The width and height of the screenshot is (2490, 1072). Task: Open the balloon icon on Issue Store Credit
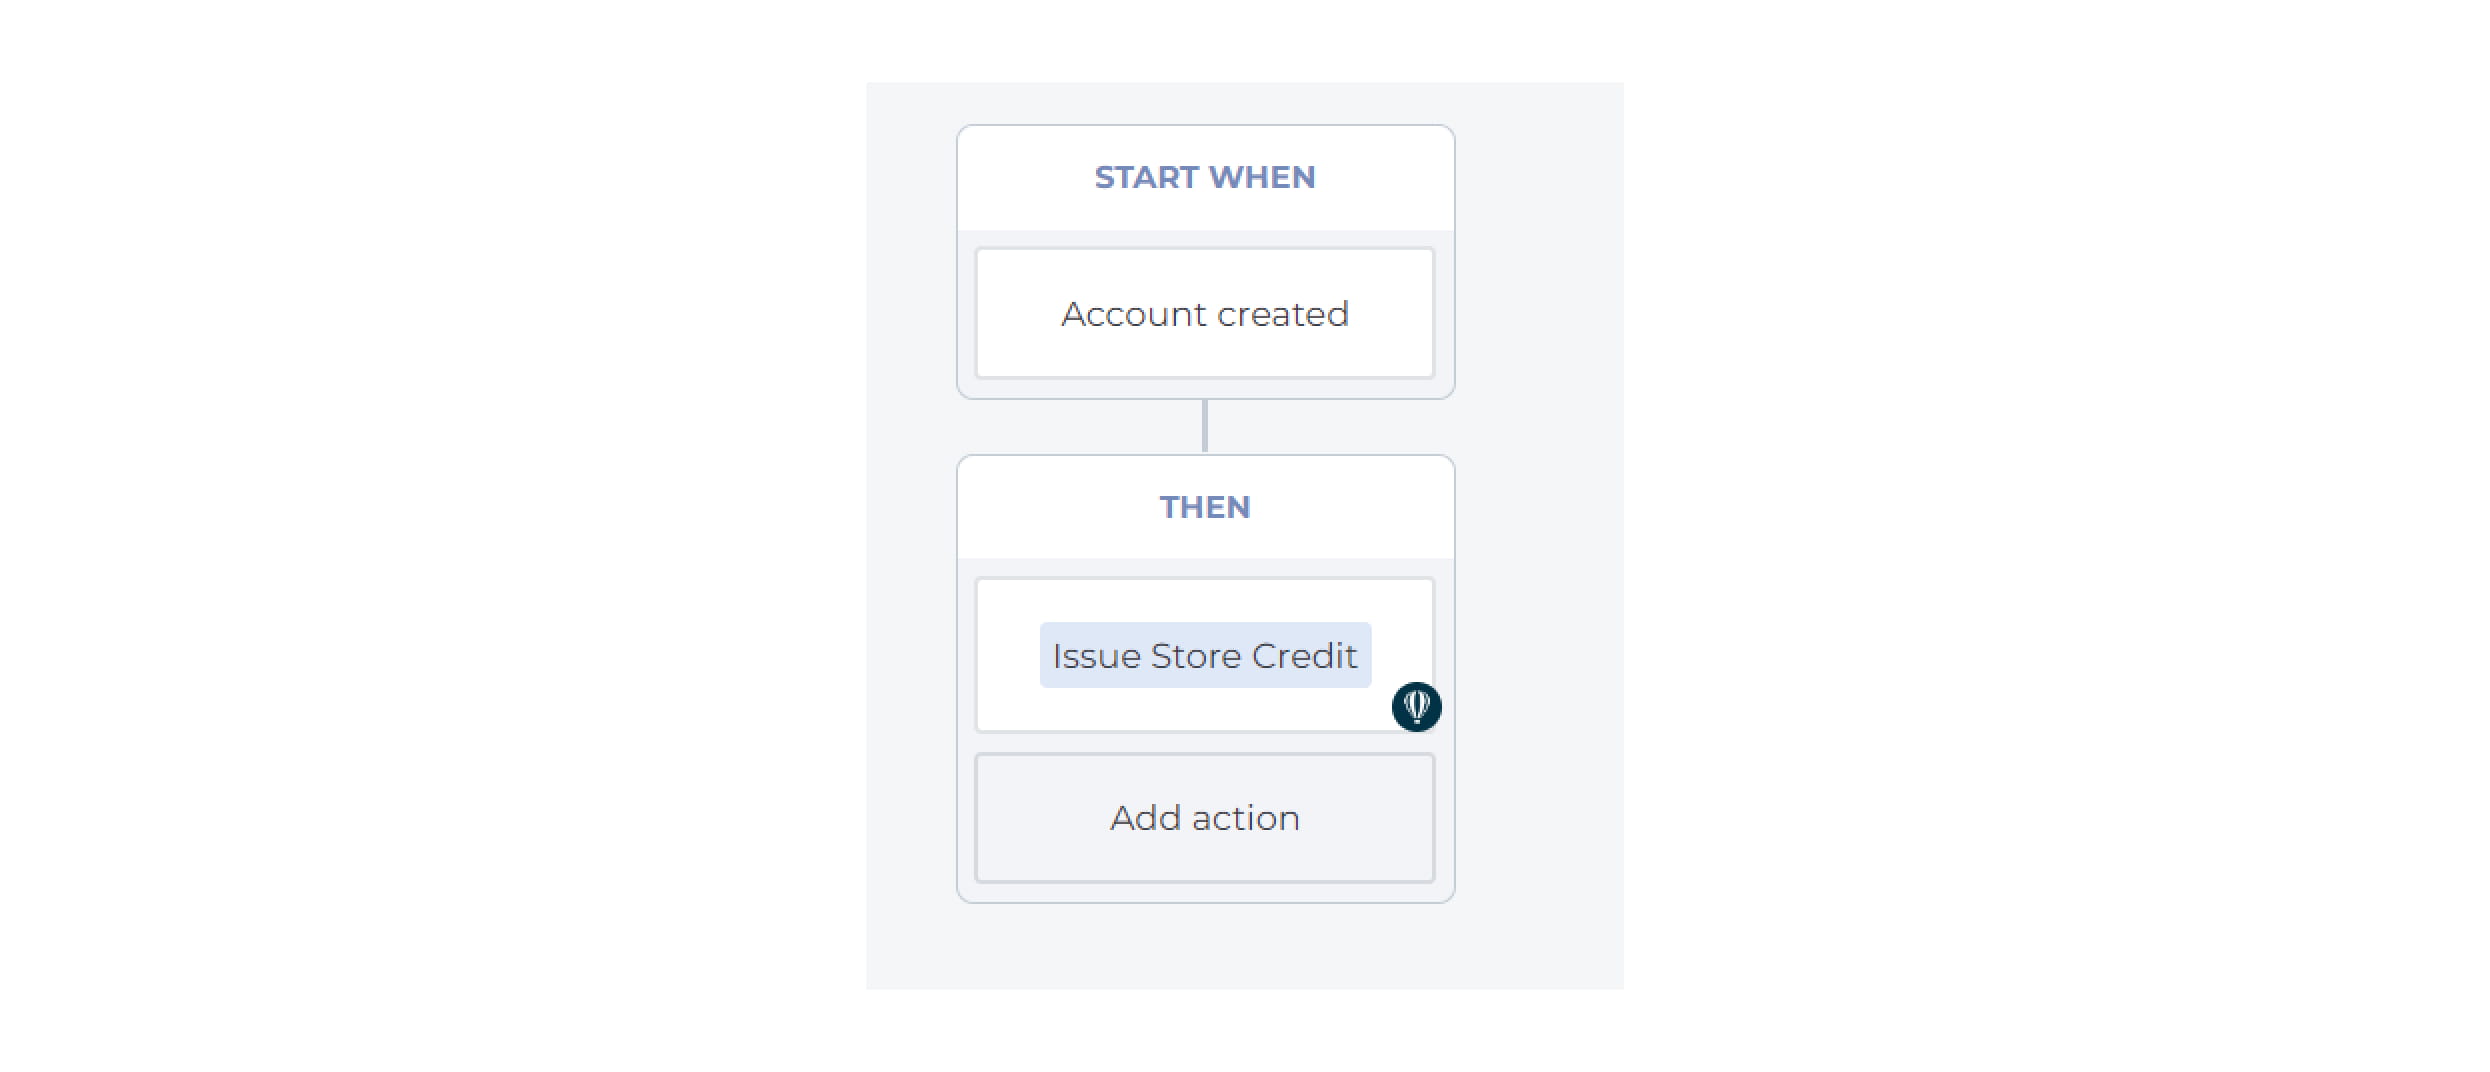point(1416,706)
